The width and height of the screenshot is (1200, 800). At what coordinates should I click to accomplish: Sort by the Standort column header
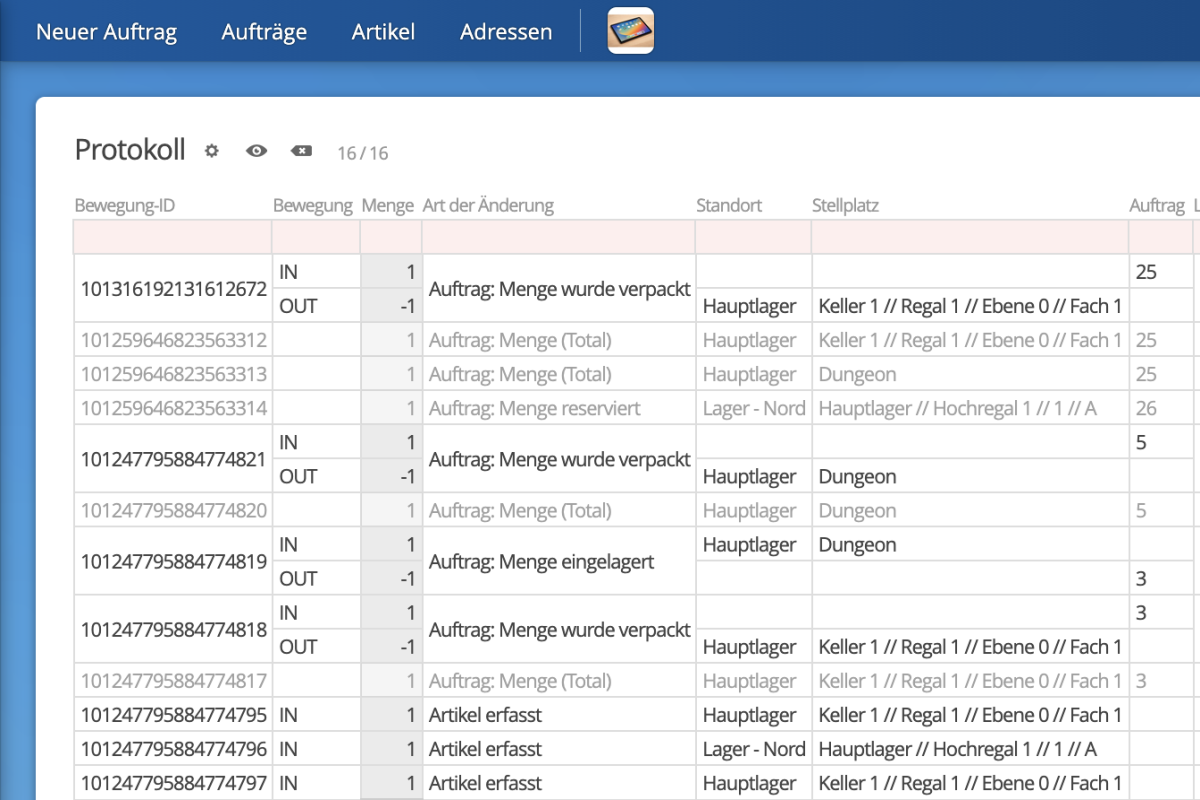pos(729,206)
